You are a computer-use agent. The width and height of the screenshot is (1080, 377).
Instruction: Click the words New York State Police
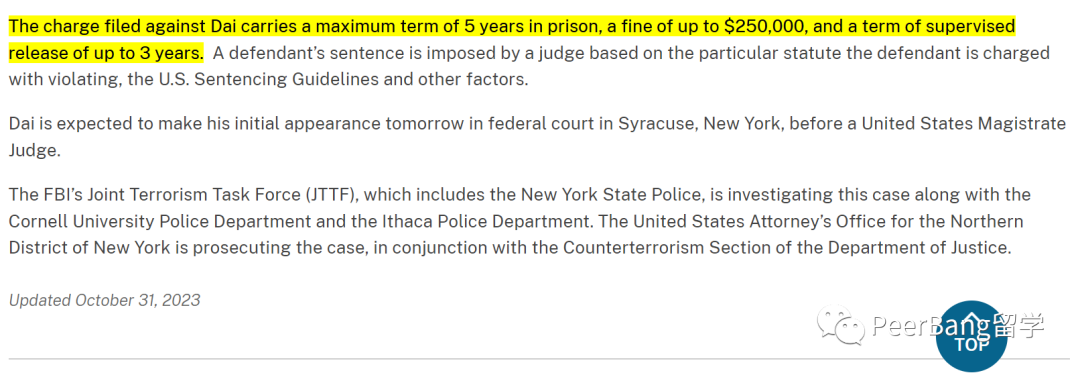coord(610,195)
